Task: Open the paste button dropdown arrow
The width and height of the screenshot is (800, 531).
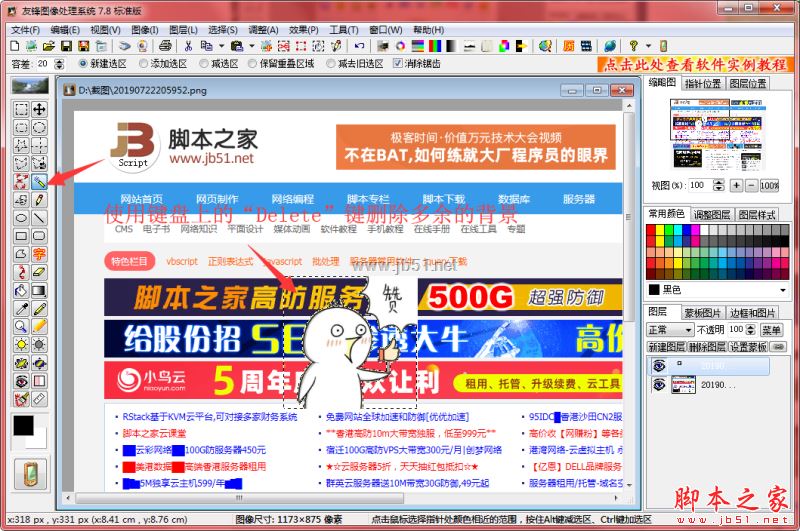Action: tap(252, 46)
